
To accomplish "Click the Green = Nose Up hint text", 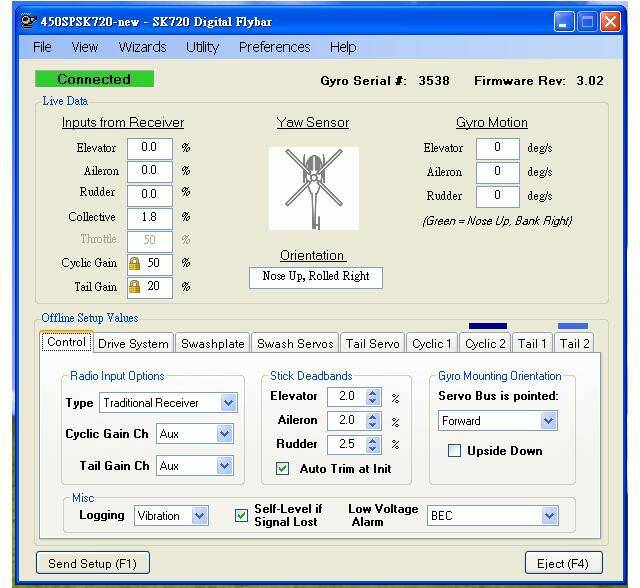I will click(x=497, y=221).
